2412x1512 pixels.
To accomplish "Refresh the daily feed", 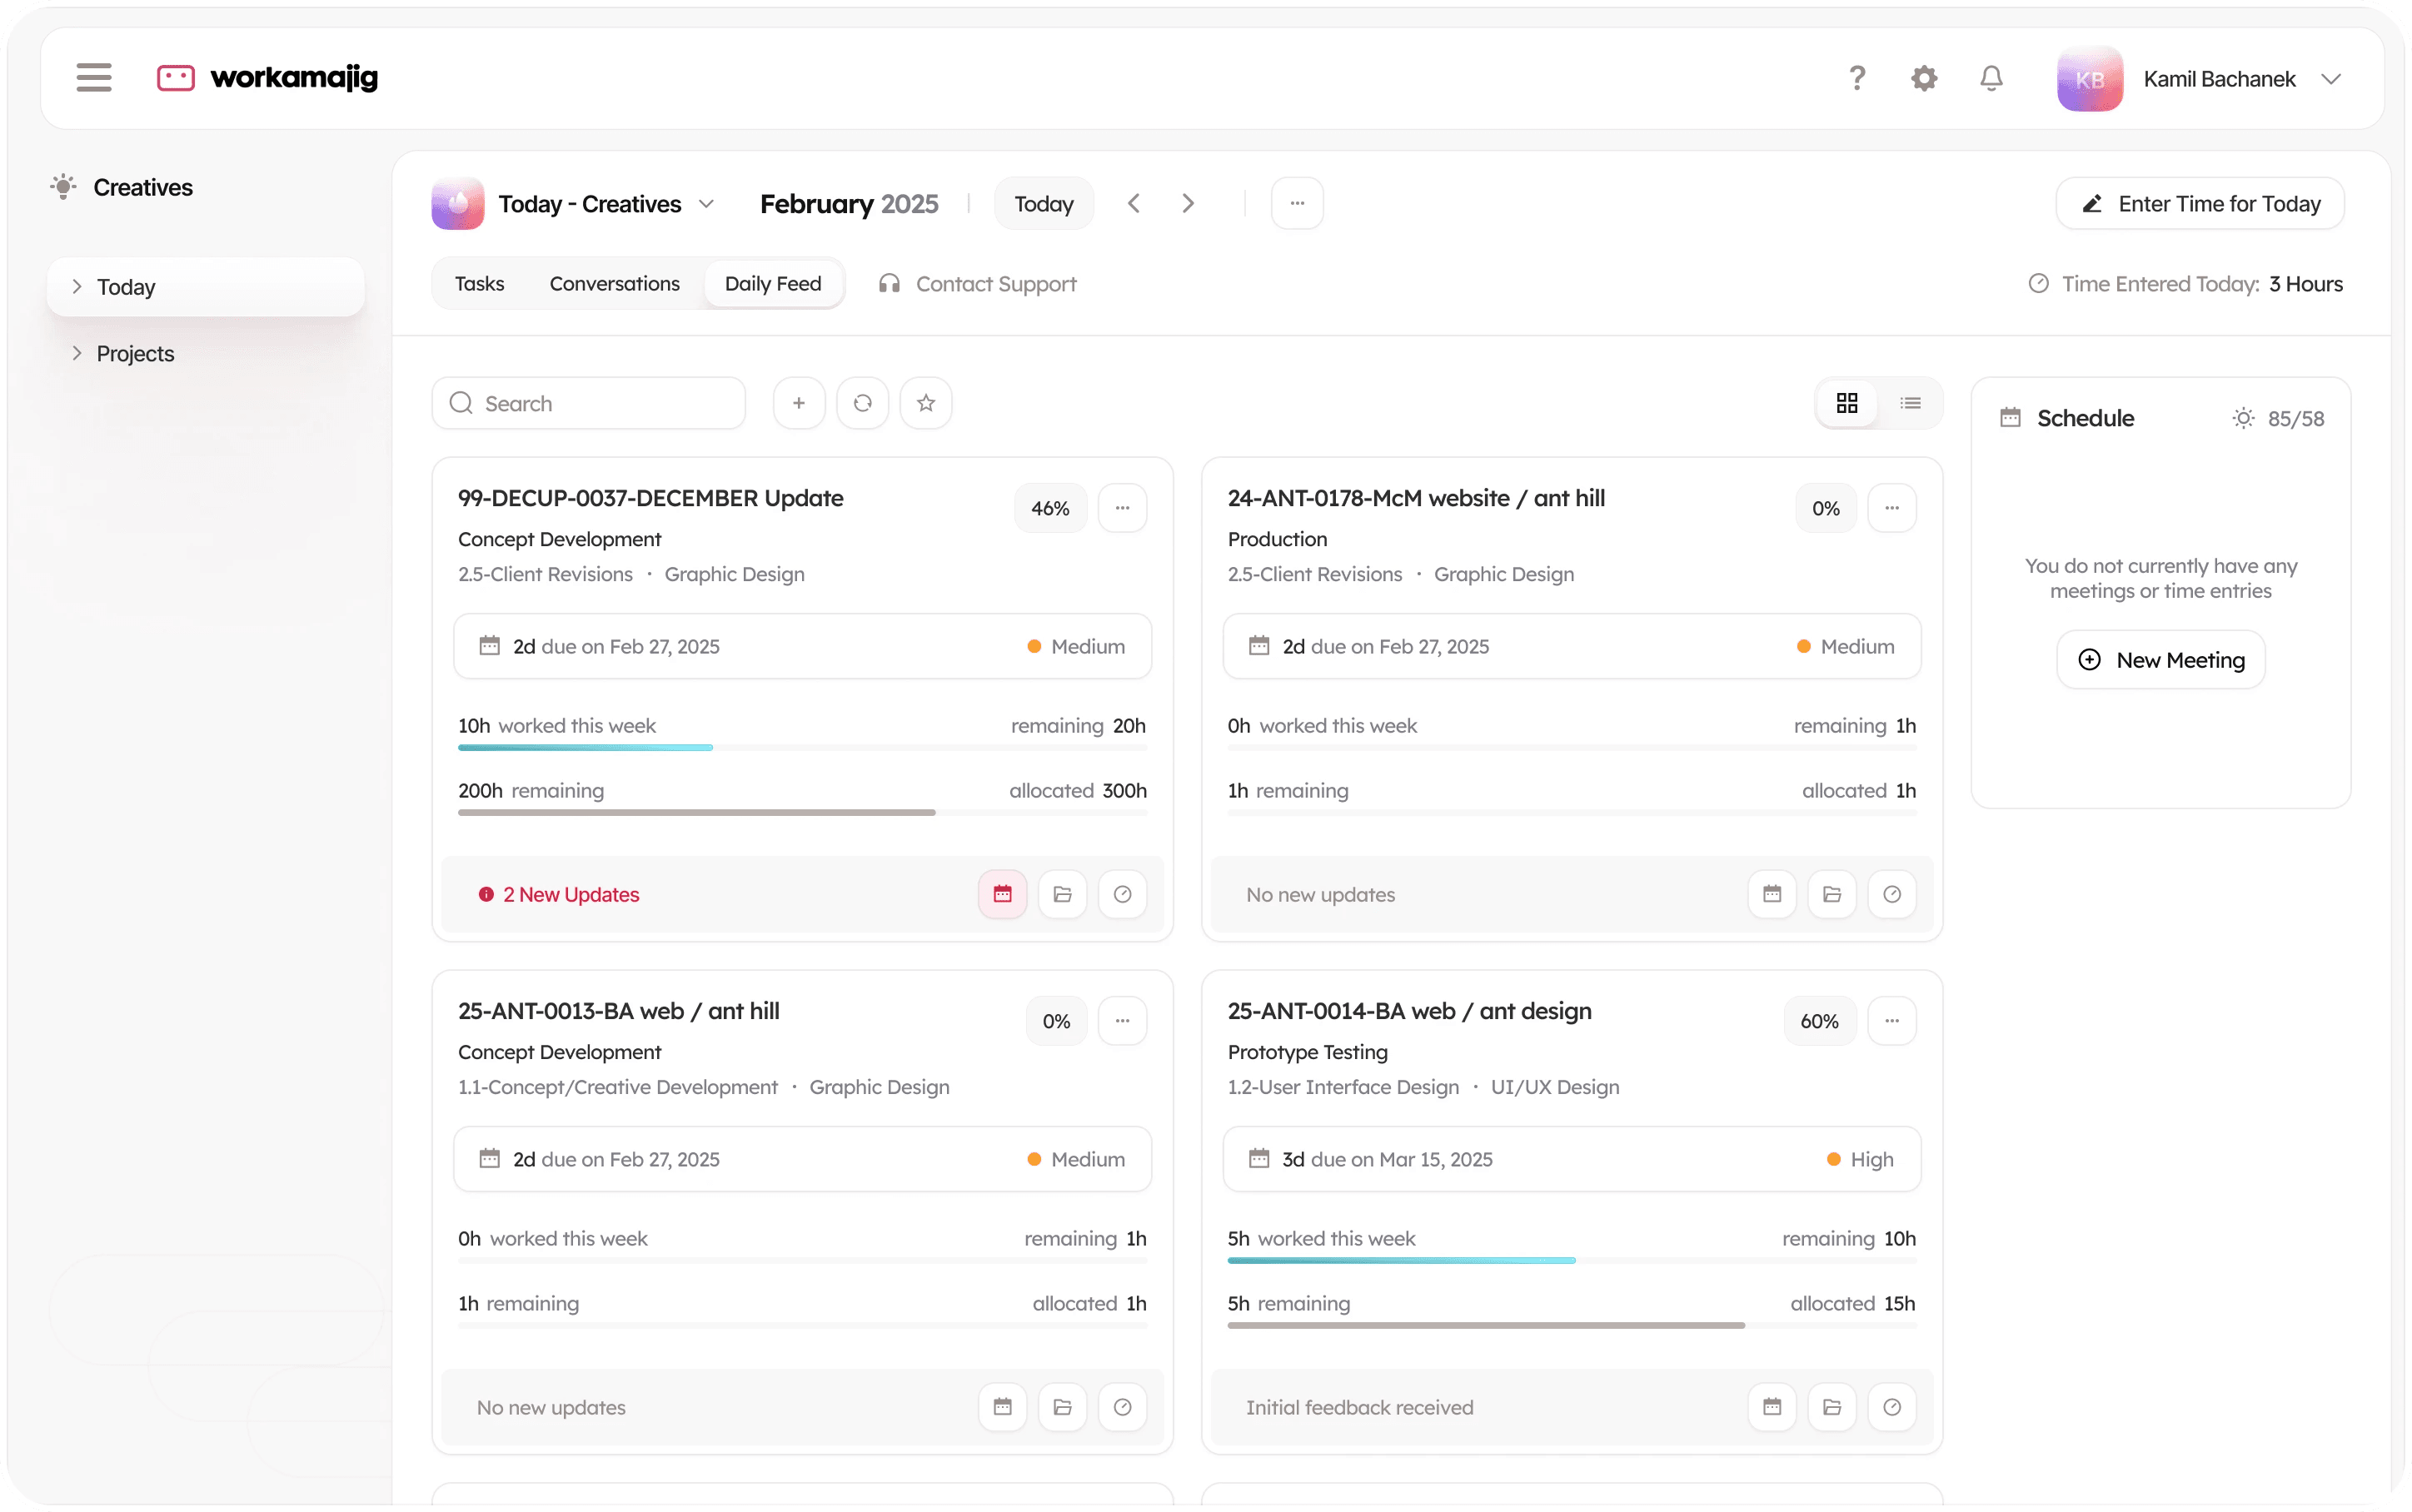I will pos(862,403).
